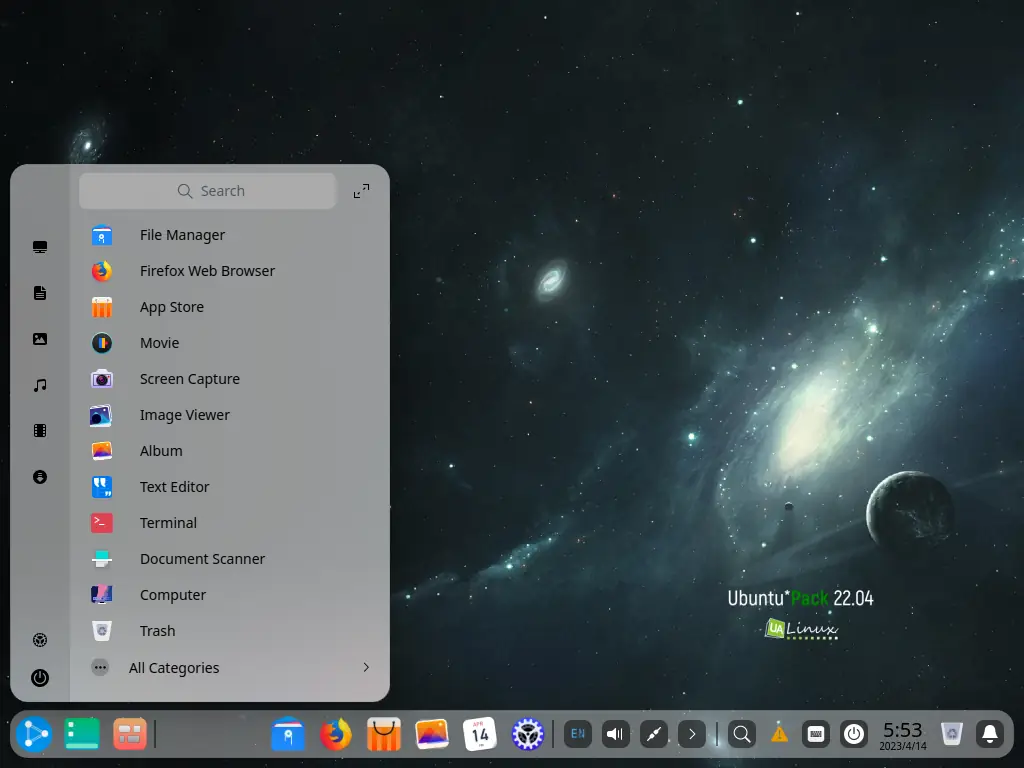
Task: Launch Document Scanner
Action: (x=230, y=559)
